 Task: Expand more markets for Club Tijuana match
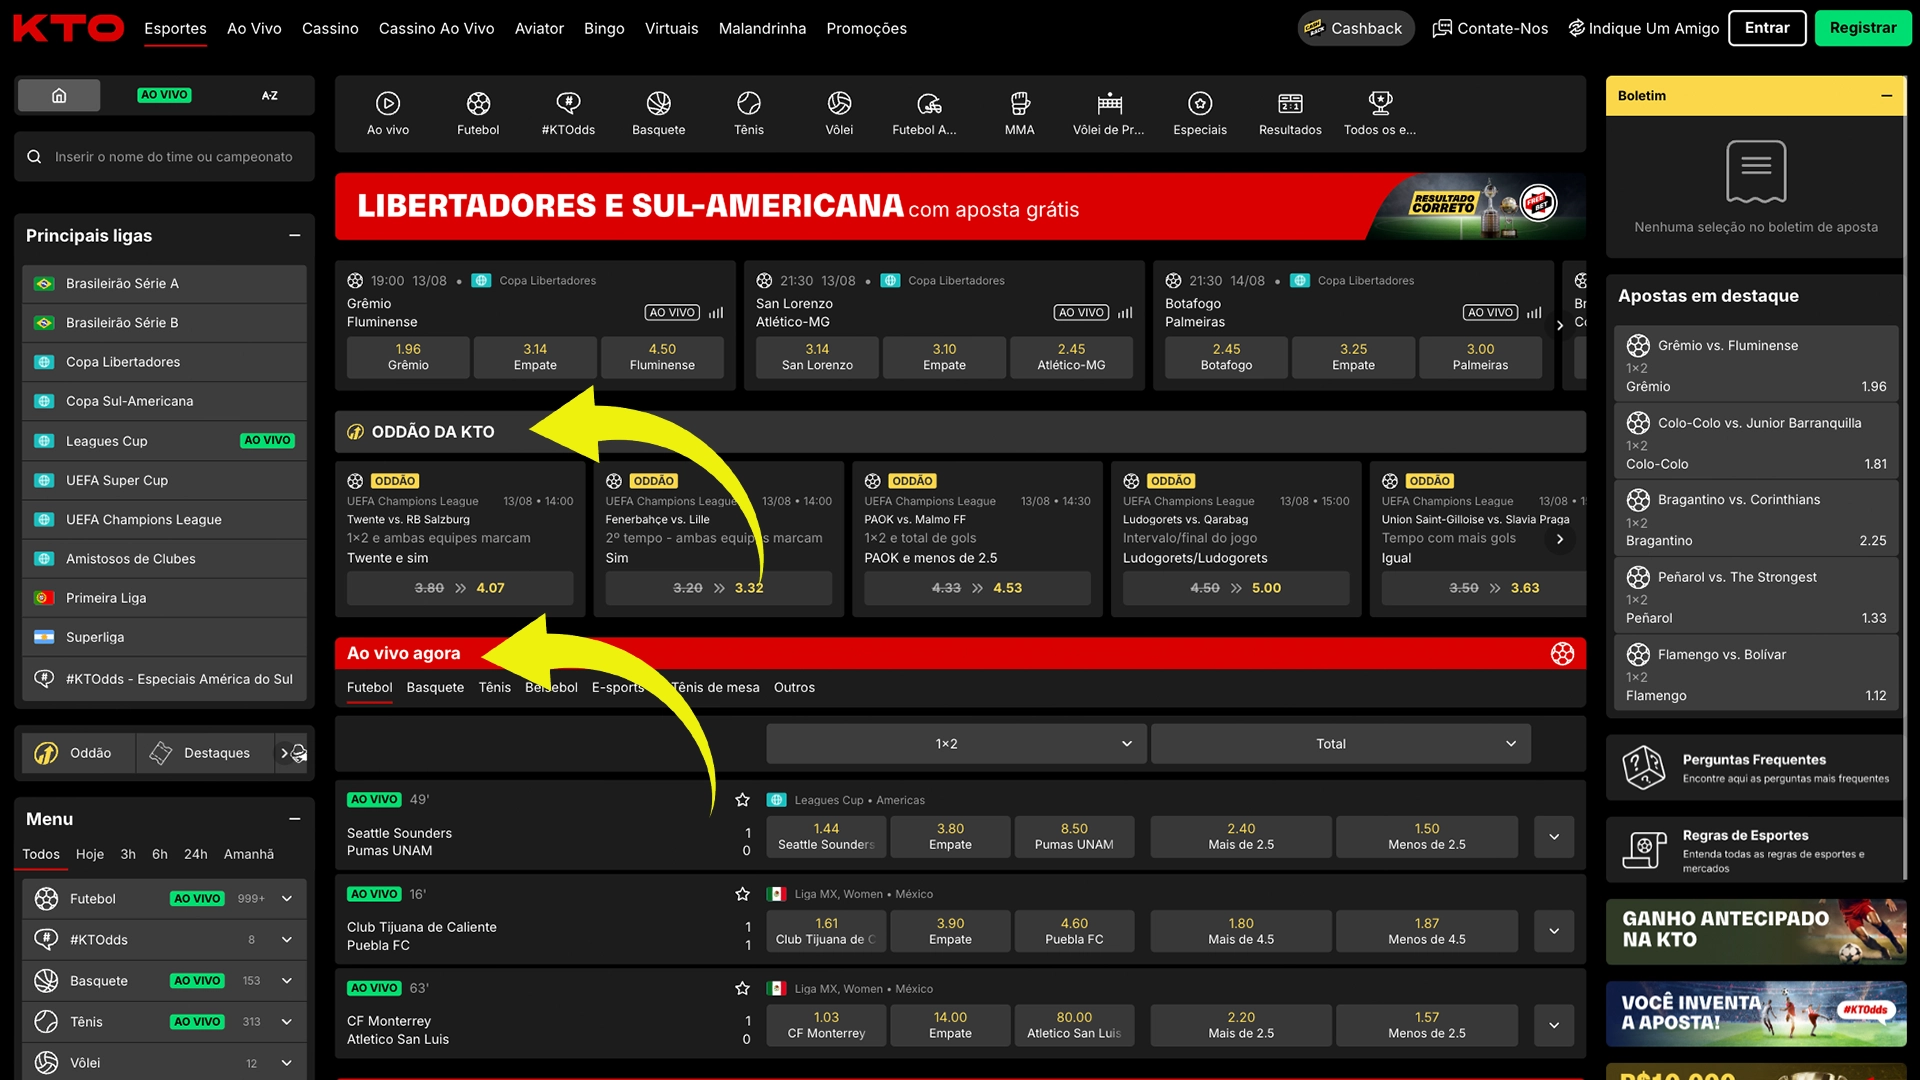pos(1554,931)
